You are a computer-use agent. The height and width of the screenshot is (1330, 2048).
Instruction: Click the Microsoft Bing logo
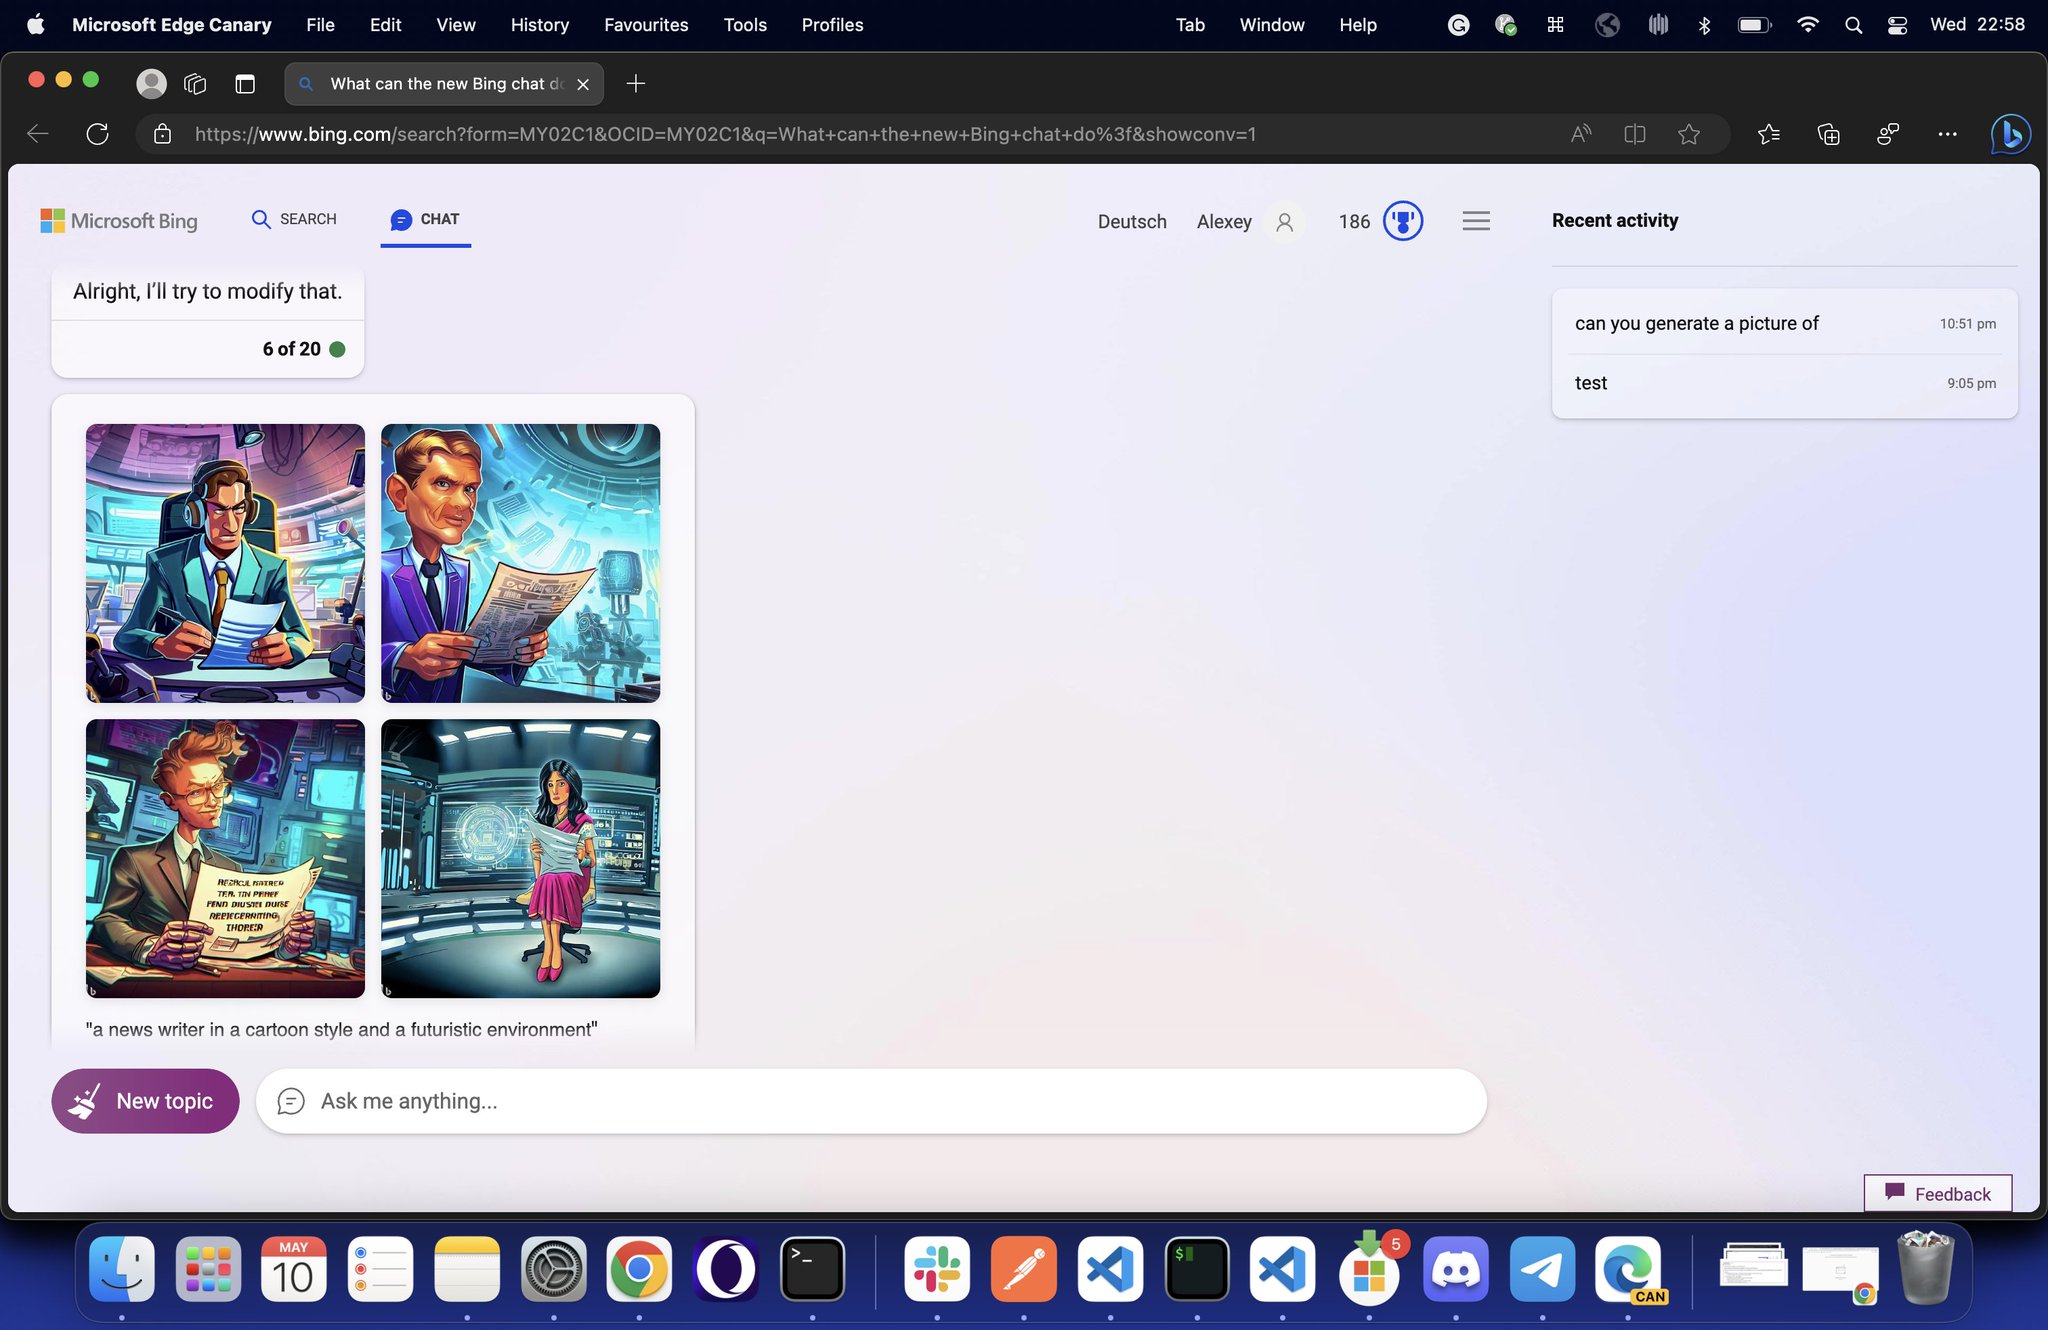point(119,221)
